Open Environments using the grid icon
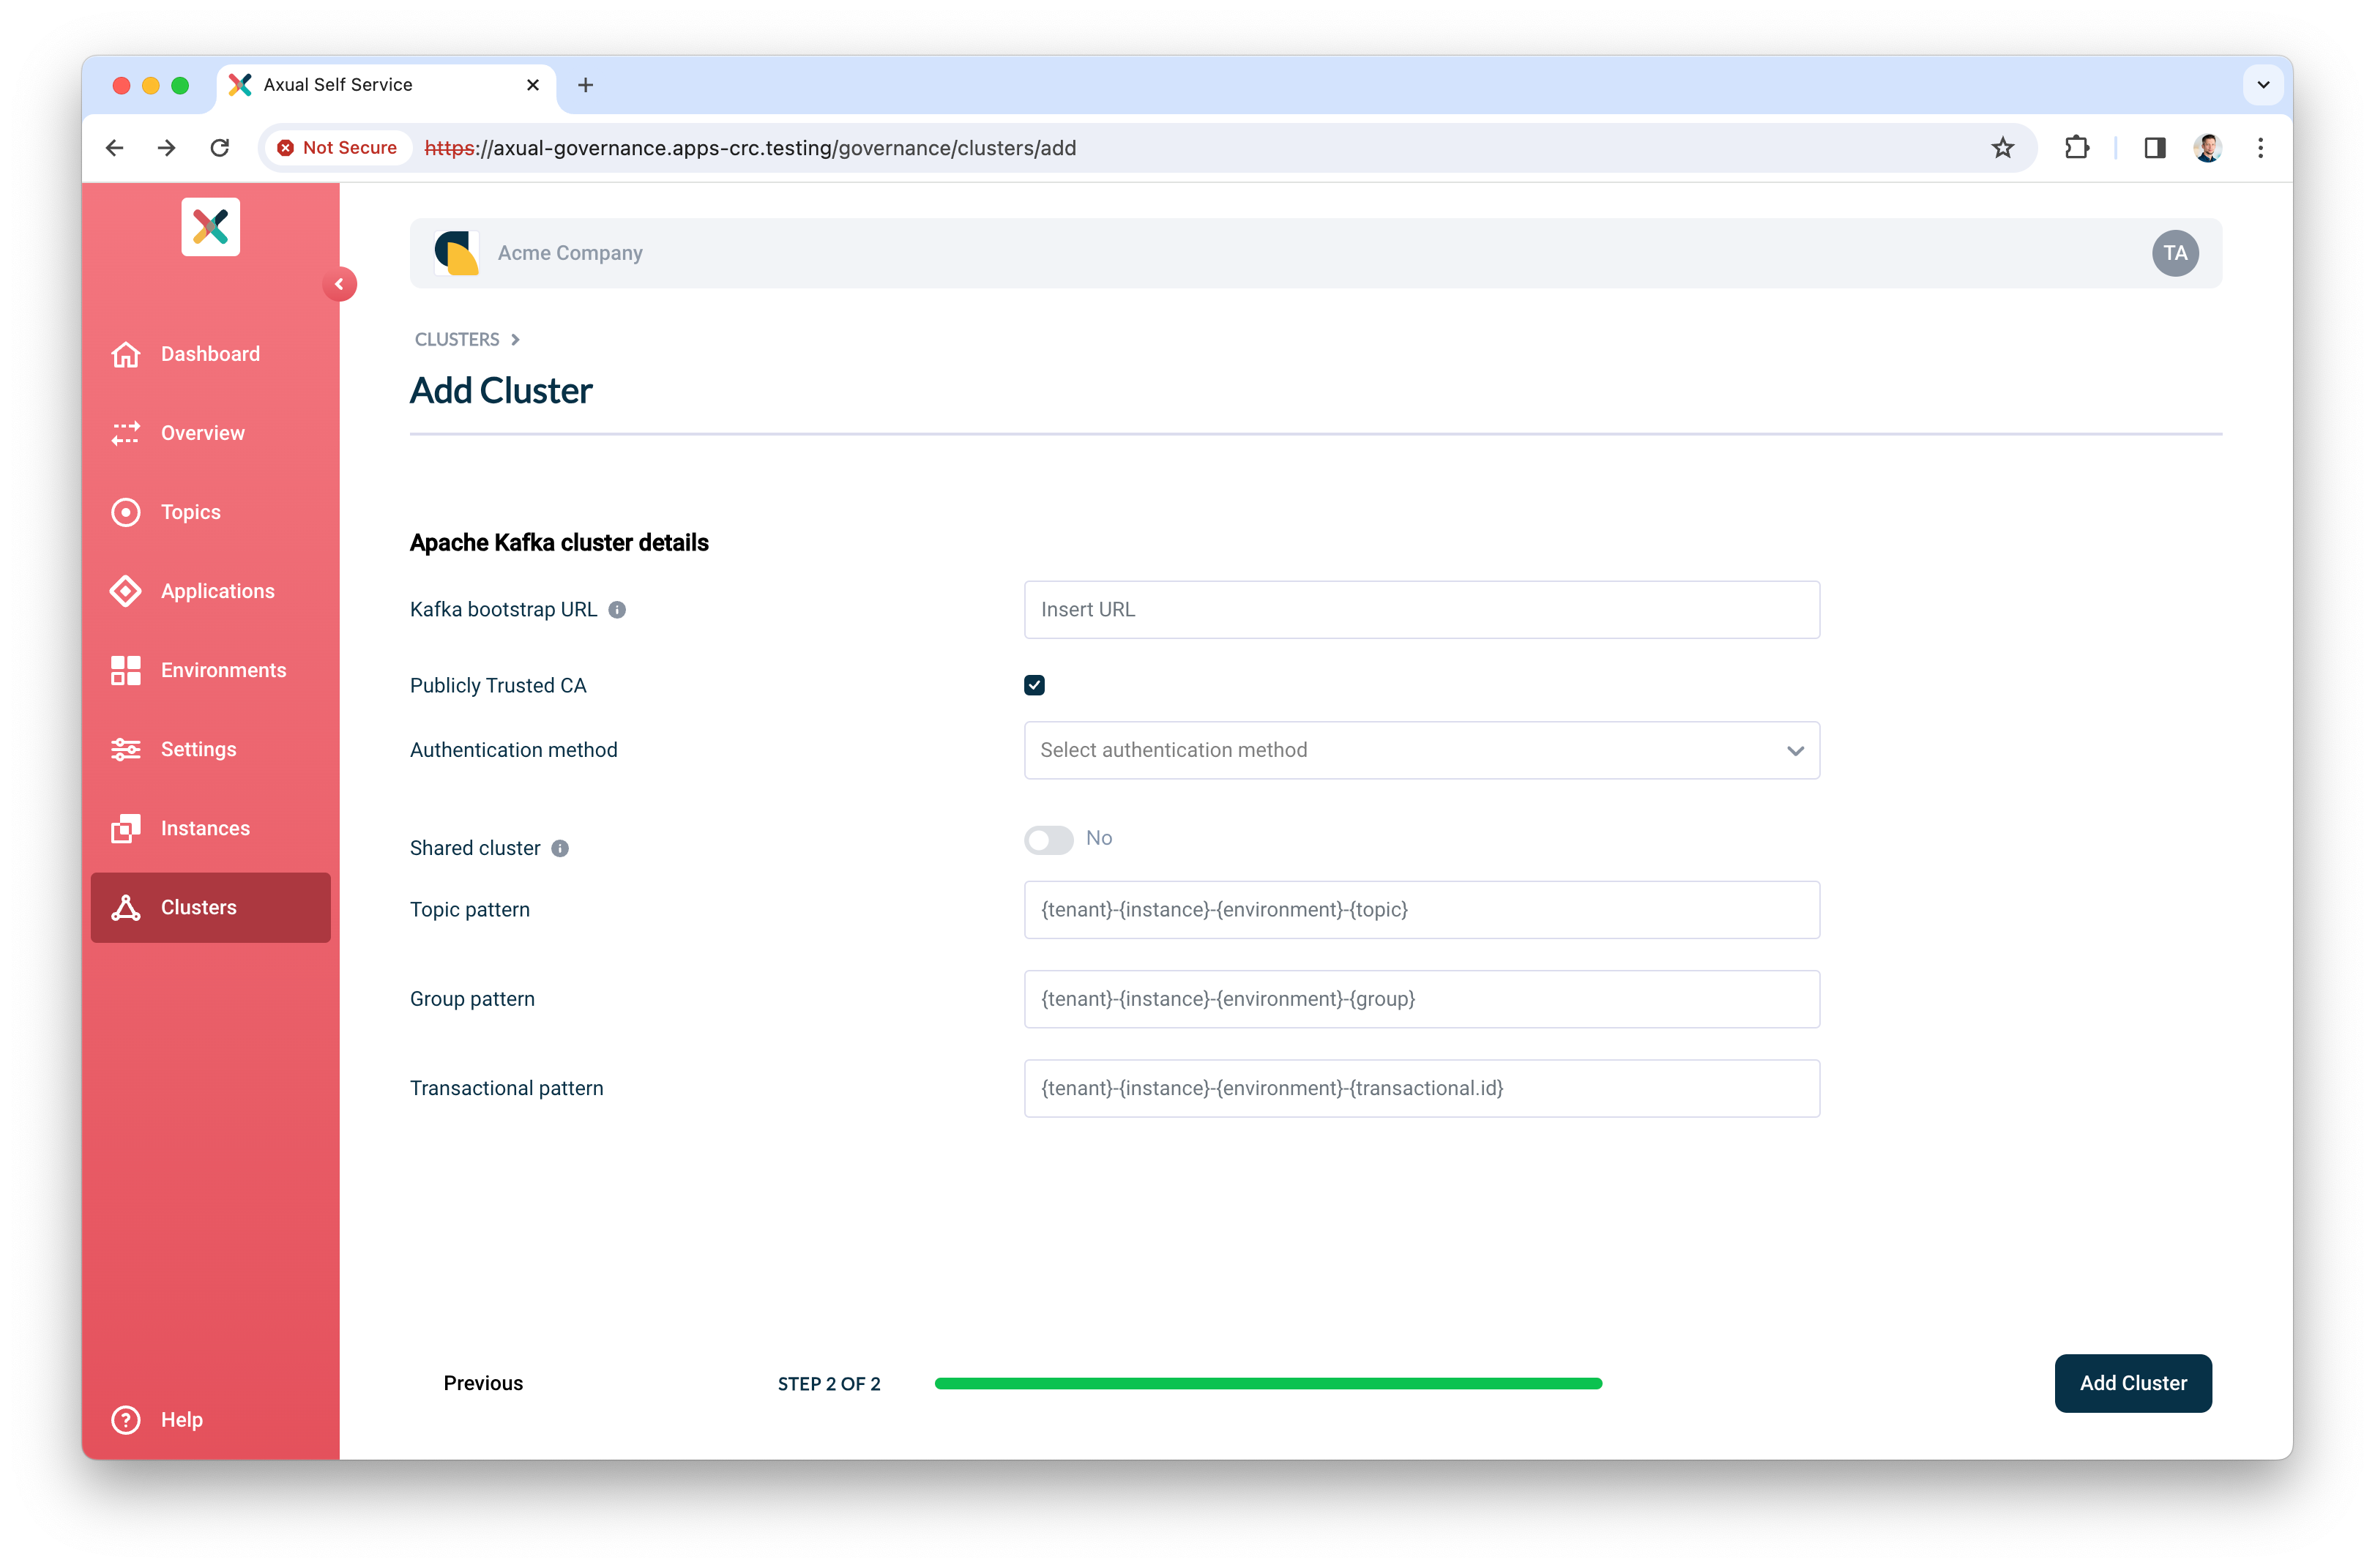Screen dimensions: 2375x1568 126,670
